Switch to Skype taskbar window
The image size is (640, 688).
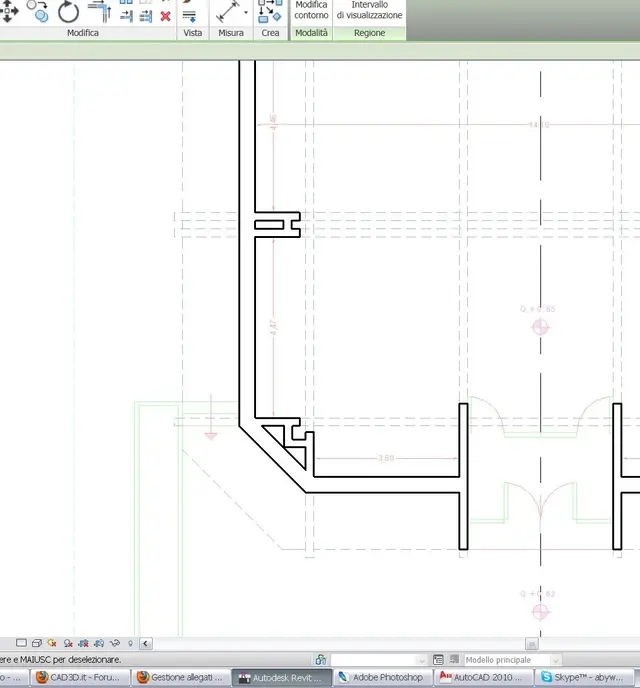(x=585, y=677)
